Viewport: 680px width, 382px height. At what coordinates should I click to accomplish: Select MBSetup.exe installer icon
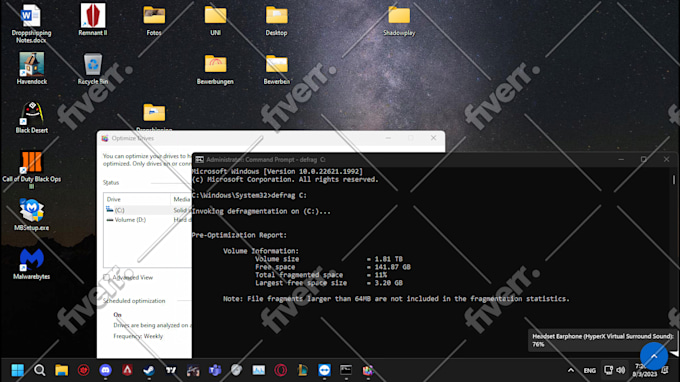32,215
